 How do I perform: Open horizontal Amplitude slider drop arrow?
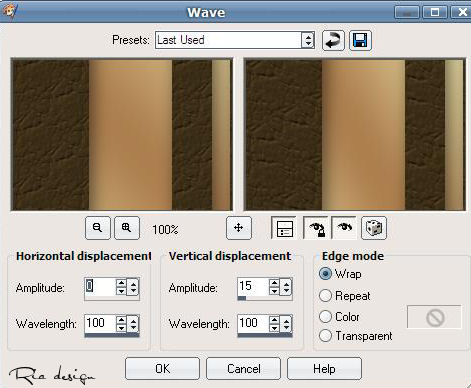(x=133, y=287)
